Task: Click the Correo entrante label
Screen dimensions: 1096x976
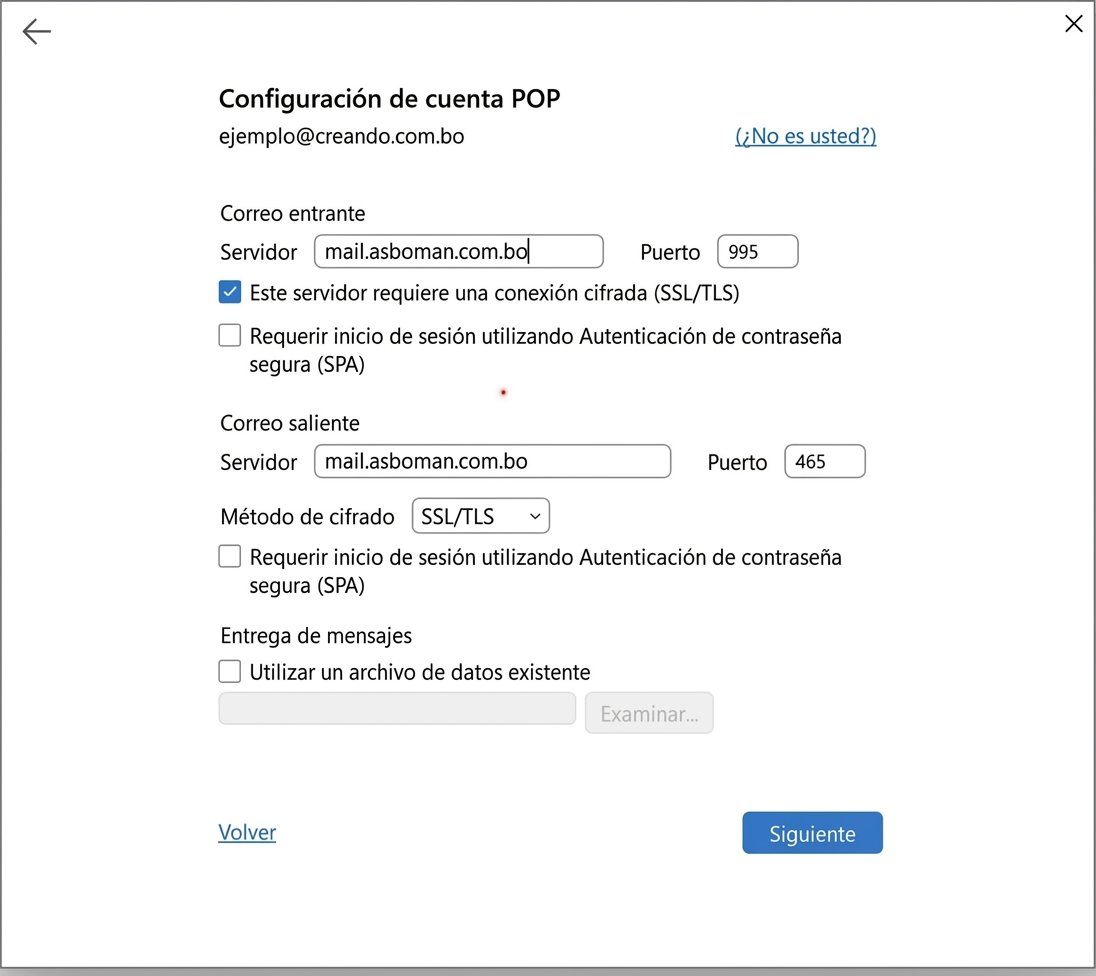Action: (293, 213)
